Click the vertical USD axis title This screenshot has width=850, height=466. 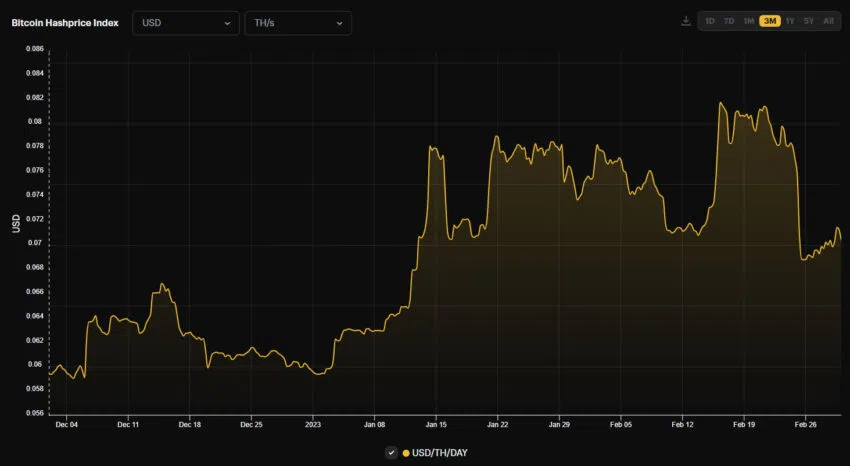tap(16, 224)
